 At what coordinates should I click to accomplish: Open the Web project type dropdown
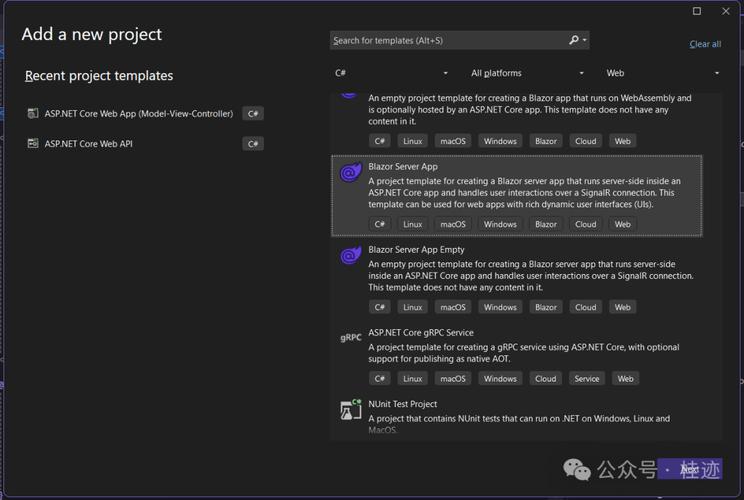pyautogui.click(x=662, y=73)
